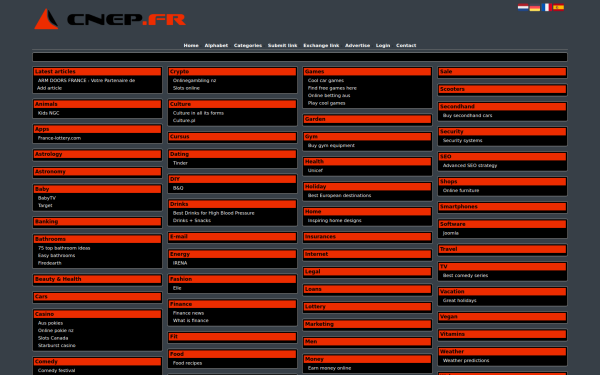Open the Beauty & Health category
The image size is (600, 375).
click(x=97, y=279)
